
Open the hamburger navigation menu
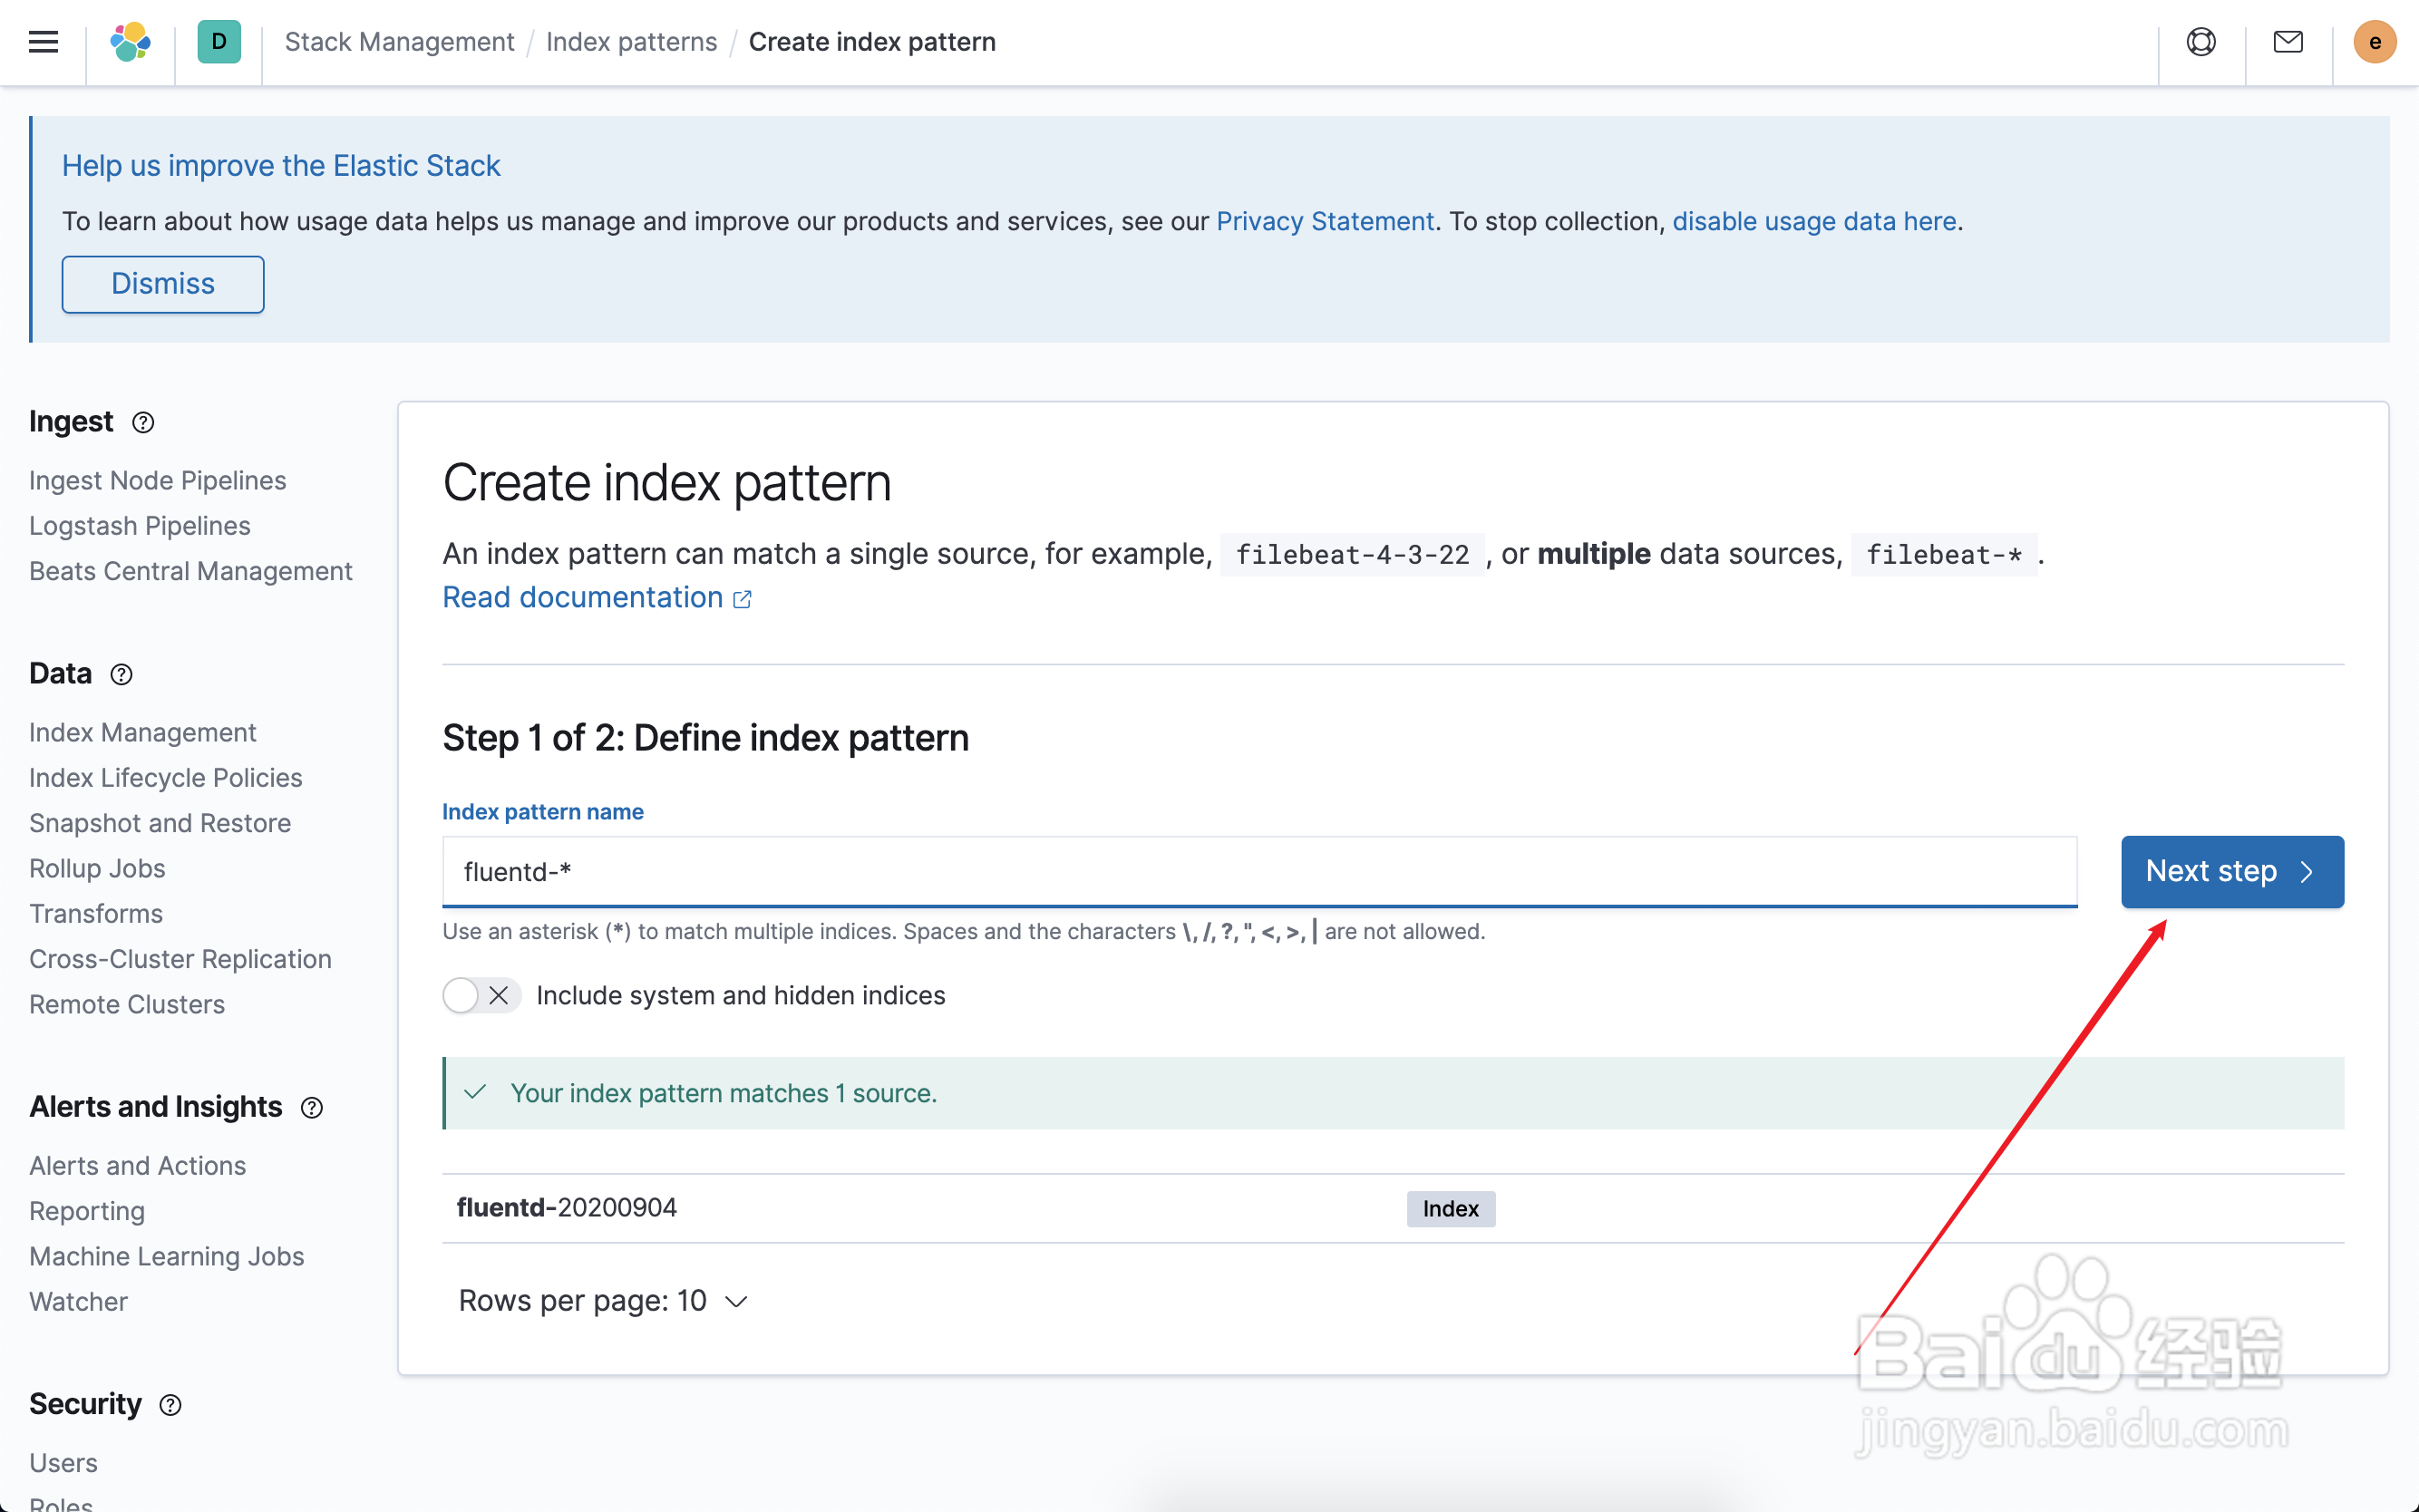43,42
